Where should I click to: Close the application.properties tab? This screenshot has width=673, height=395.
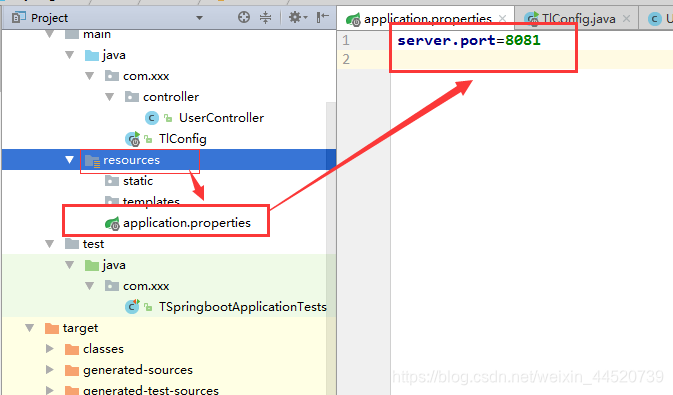pyautogui.click(x=502, y=19)
